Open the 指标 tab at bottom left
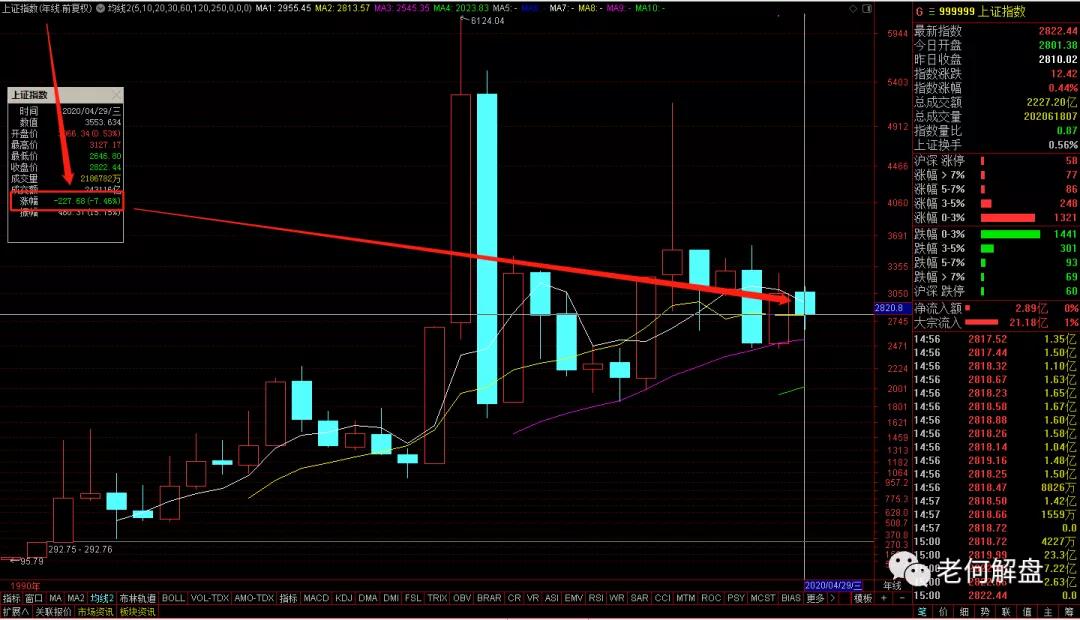The height and width of the screenshot is (620, 1080). point(12,598)
